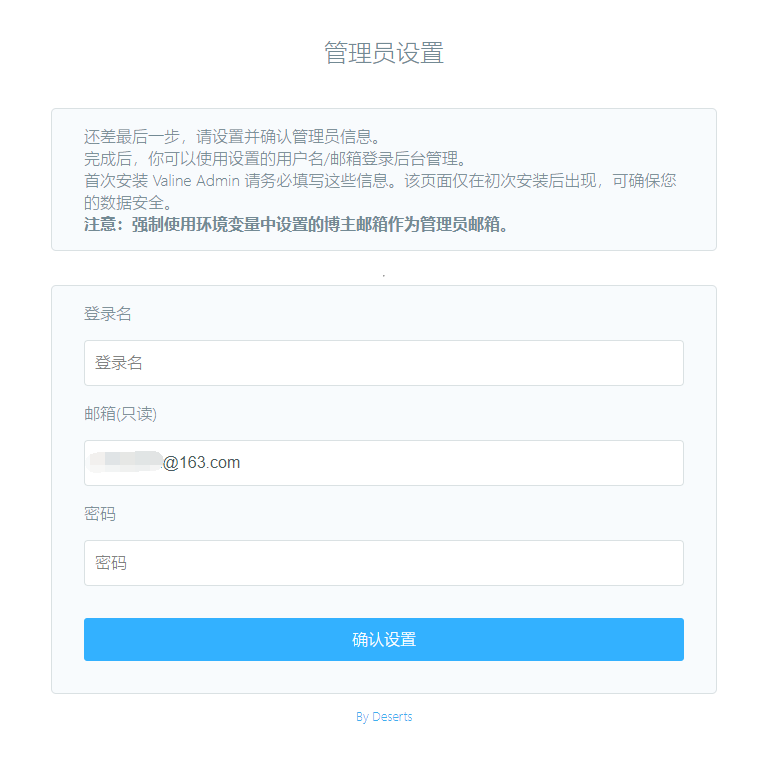Click the @163.com text in the email field
This screenshot has width=784, height=763.
pyautogui.click(x=202, y=463)
